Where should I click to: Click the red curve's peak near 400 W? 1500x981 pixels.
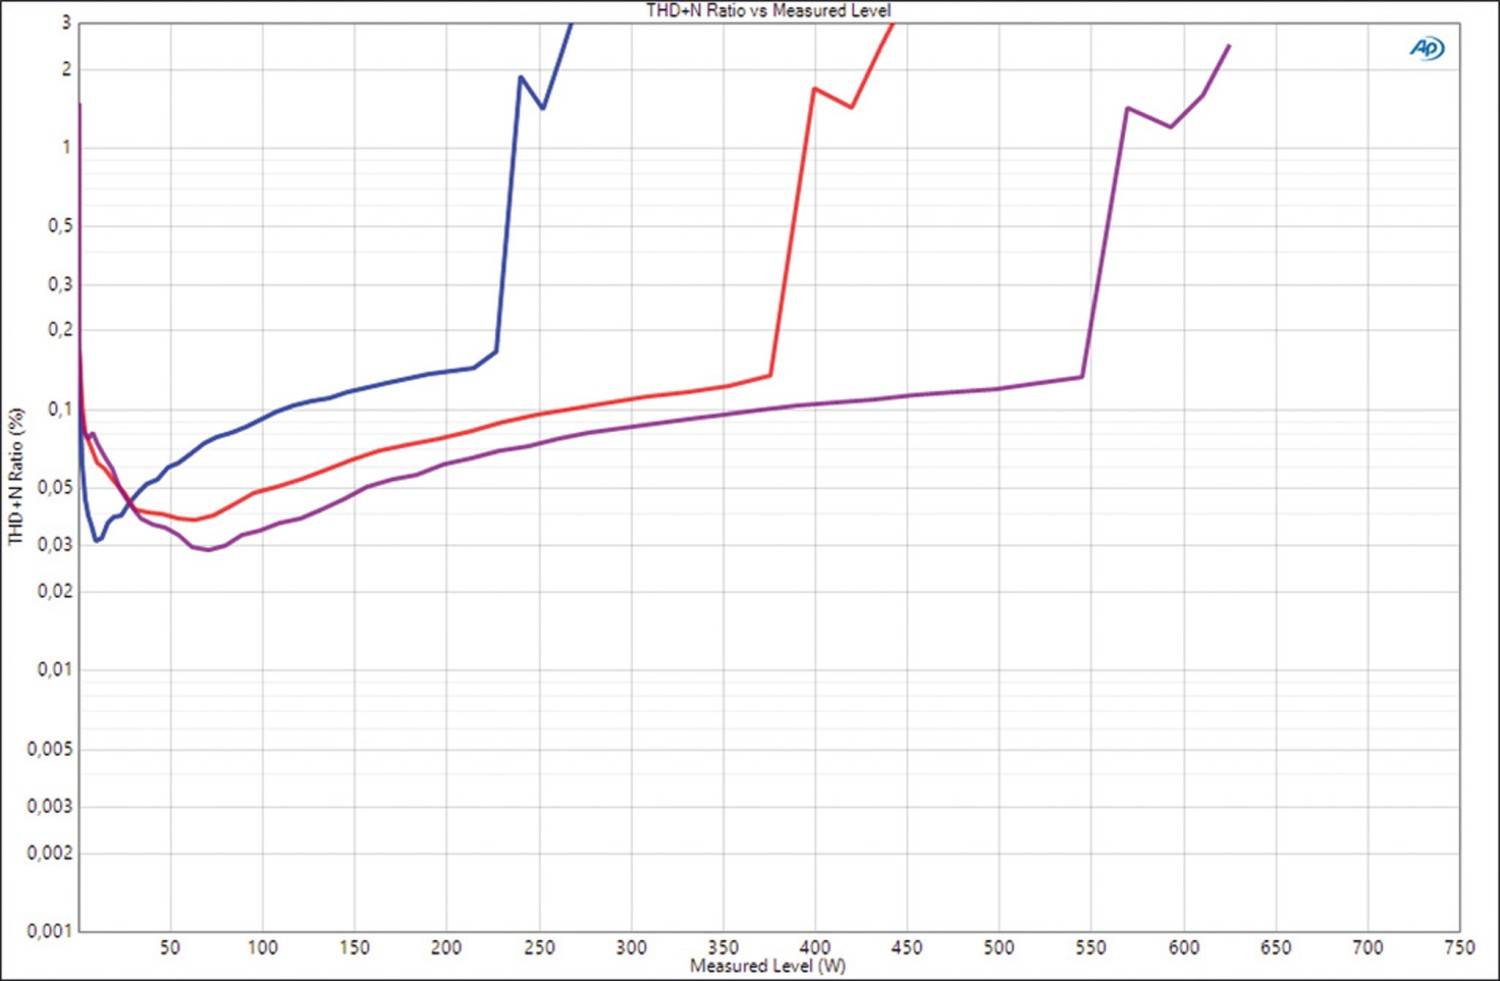click(815, 88)
